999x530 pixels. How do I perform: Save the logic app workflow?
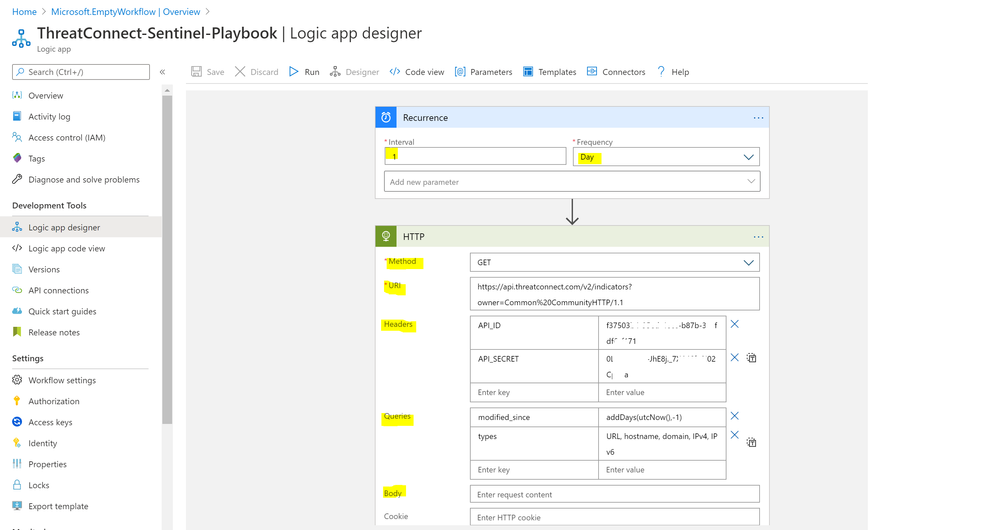tap(208, 72)
